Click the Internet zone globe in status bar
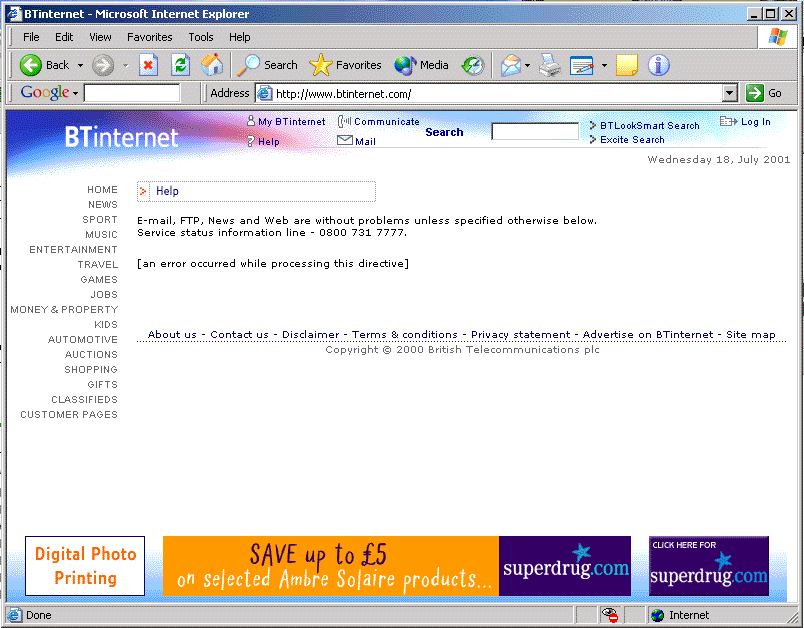This screenshot has height=628, width=804. [657, 615]
